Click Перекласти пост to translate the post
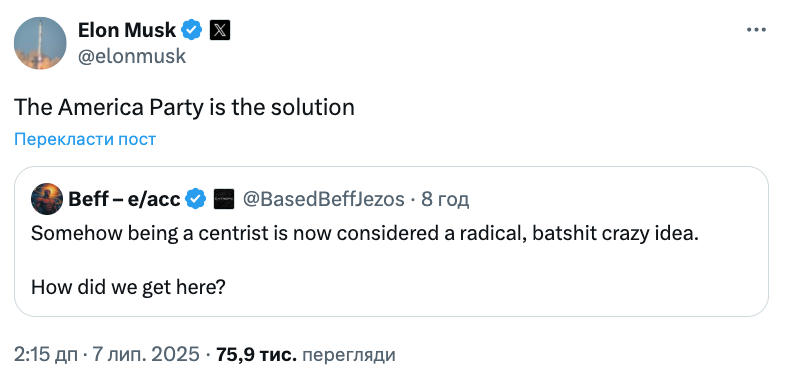 click(85, 139)
